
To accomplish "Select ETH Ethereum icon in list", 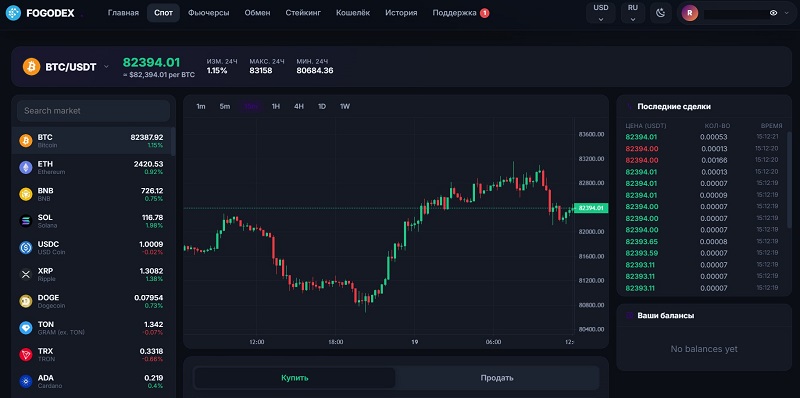I will 26,167.
